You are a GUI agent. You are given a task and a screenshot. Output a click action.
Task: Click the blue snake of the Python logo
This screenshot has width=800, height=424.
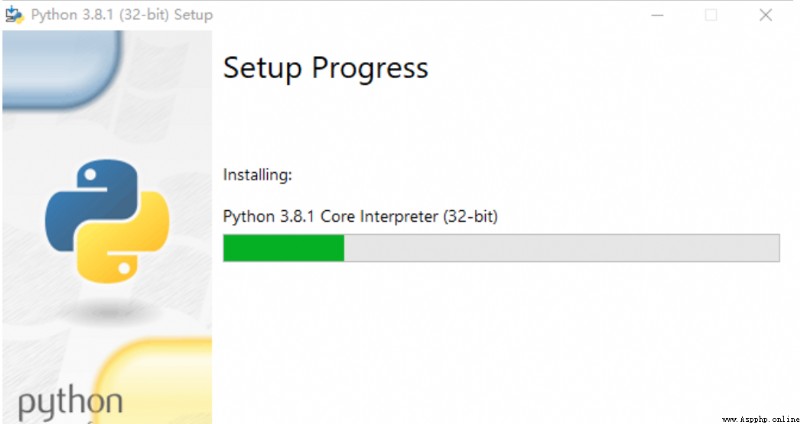coord(91,202)
